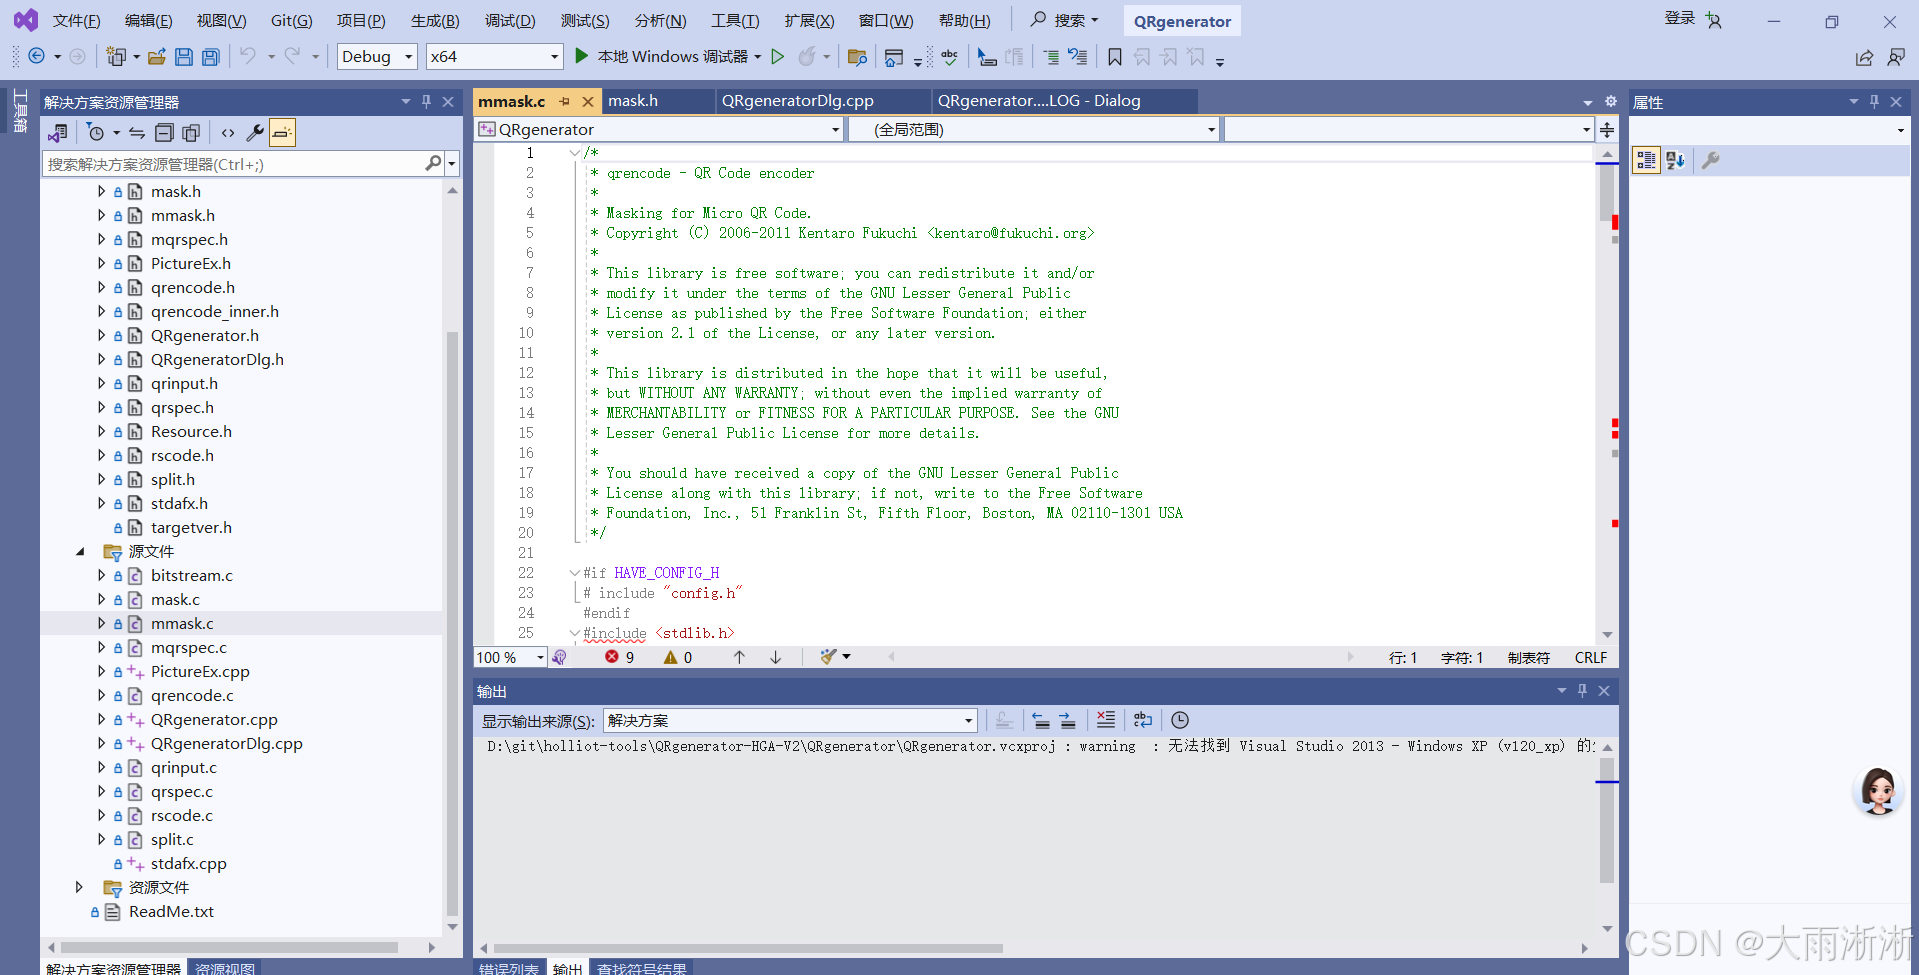1919x975 pixels.
Task: Open the Debug configuration dropdown
Action: tap(377, 57)
